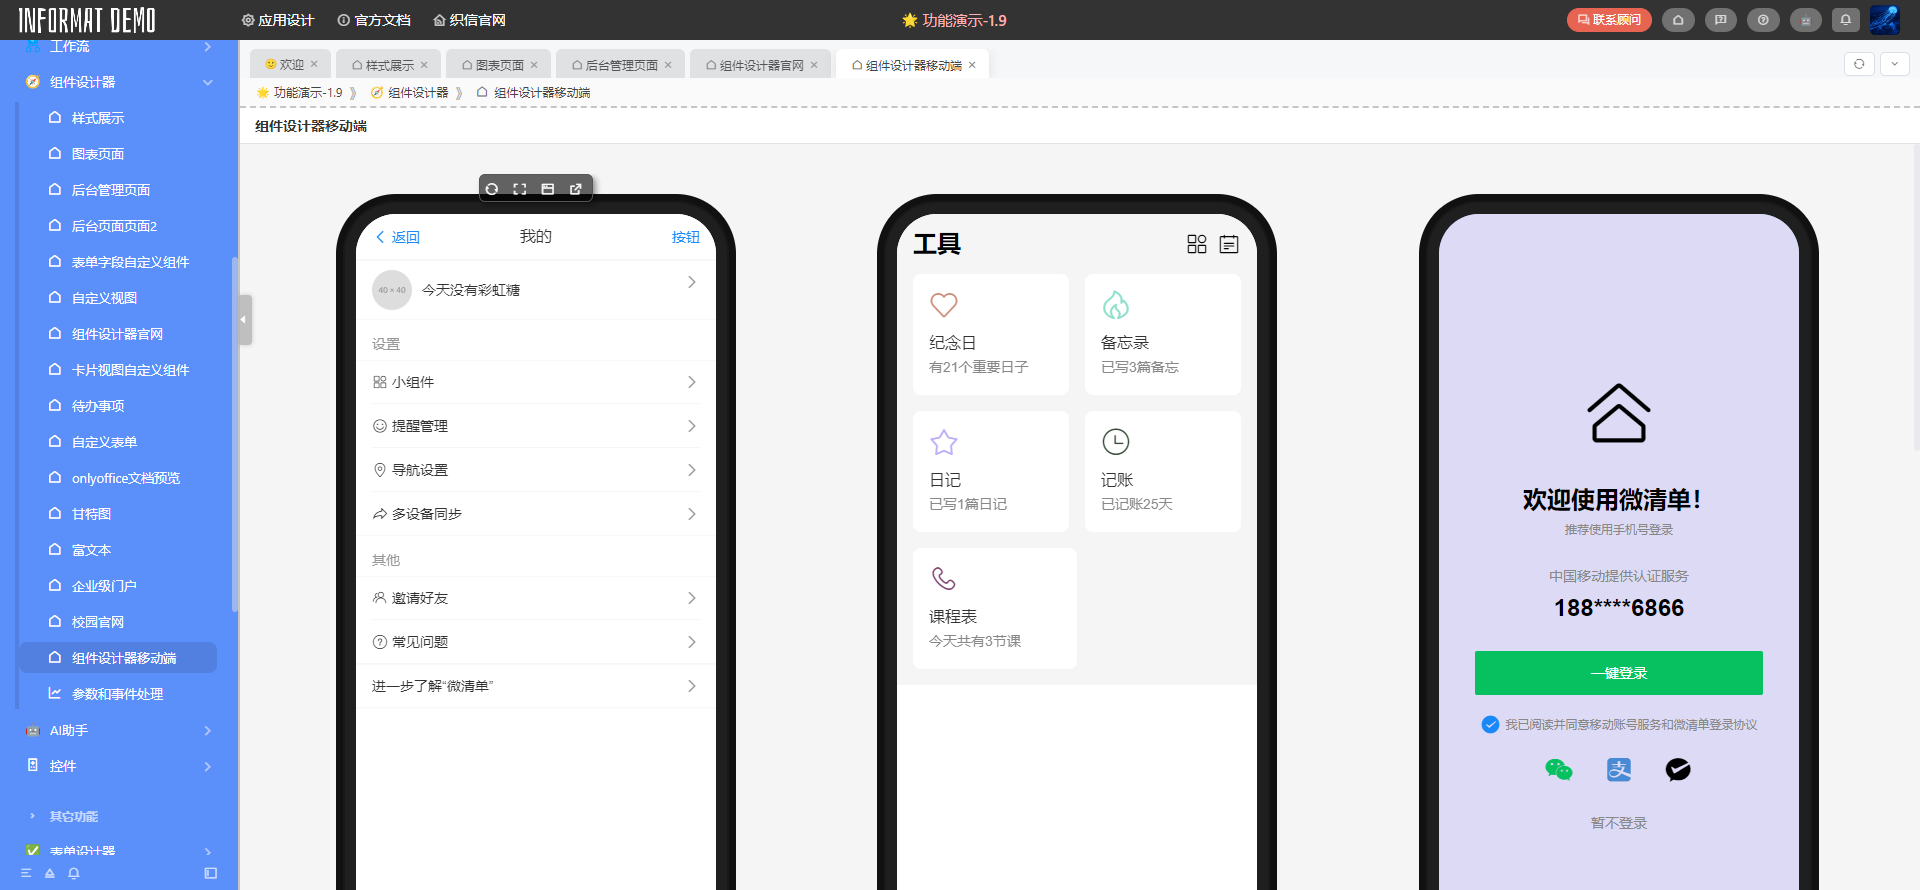Click the refresh icon in the phone preview toolbar
This screenshot has height=890, width=1920.
492,189
